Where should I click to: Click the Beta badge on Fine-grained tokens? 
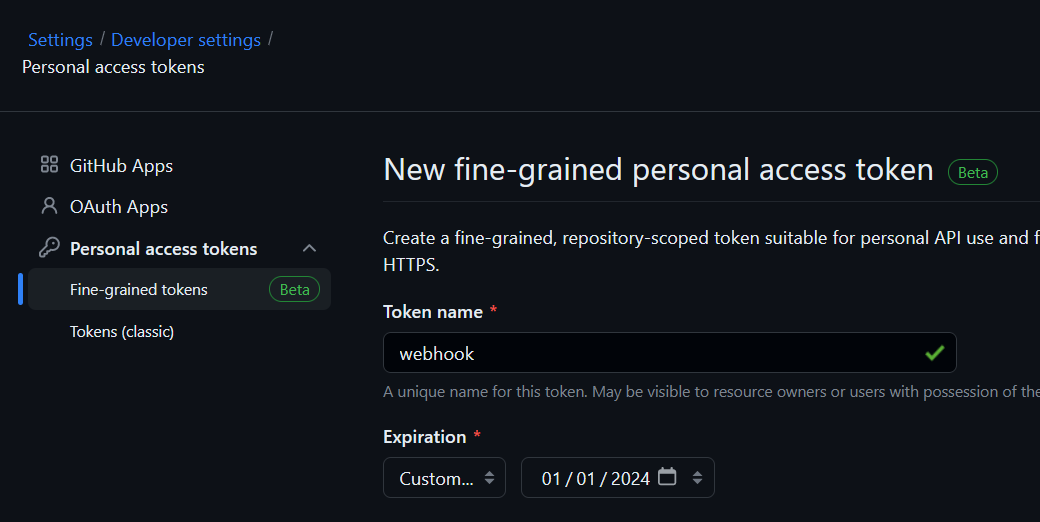[x=294, y=290]
